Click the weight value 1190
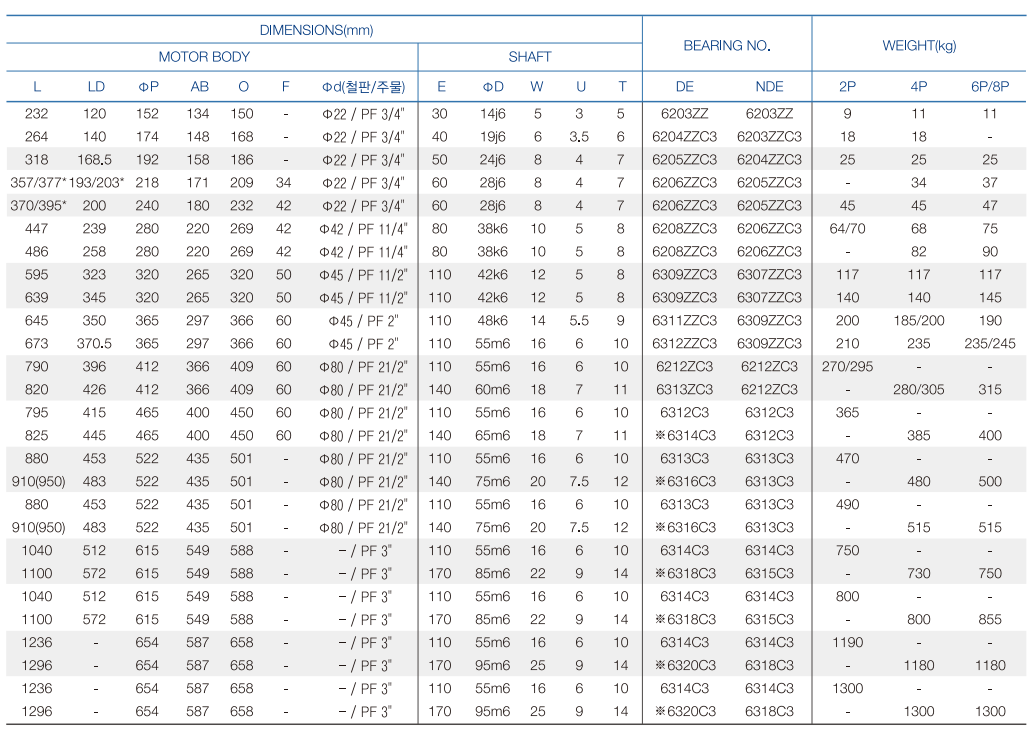 click(847, 643)
